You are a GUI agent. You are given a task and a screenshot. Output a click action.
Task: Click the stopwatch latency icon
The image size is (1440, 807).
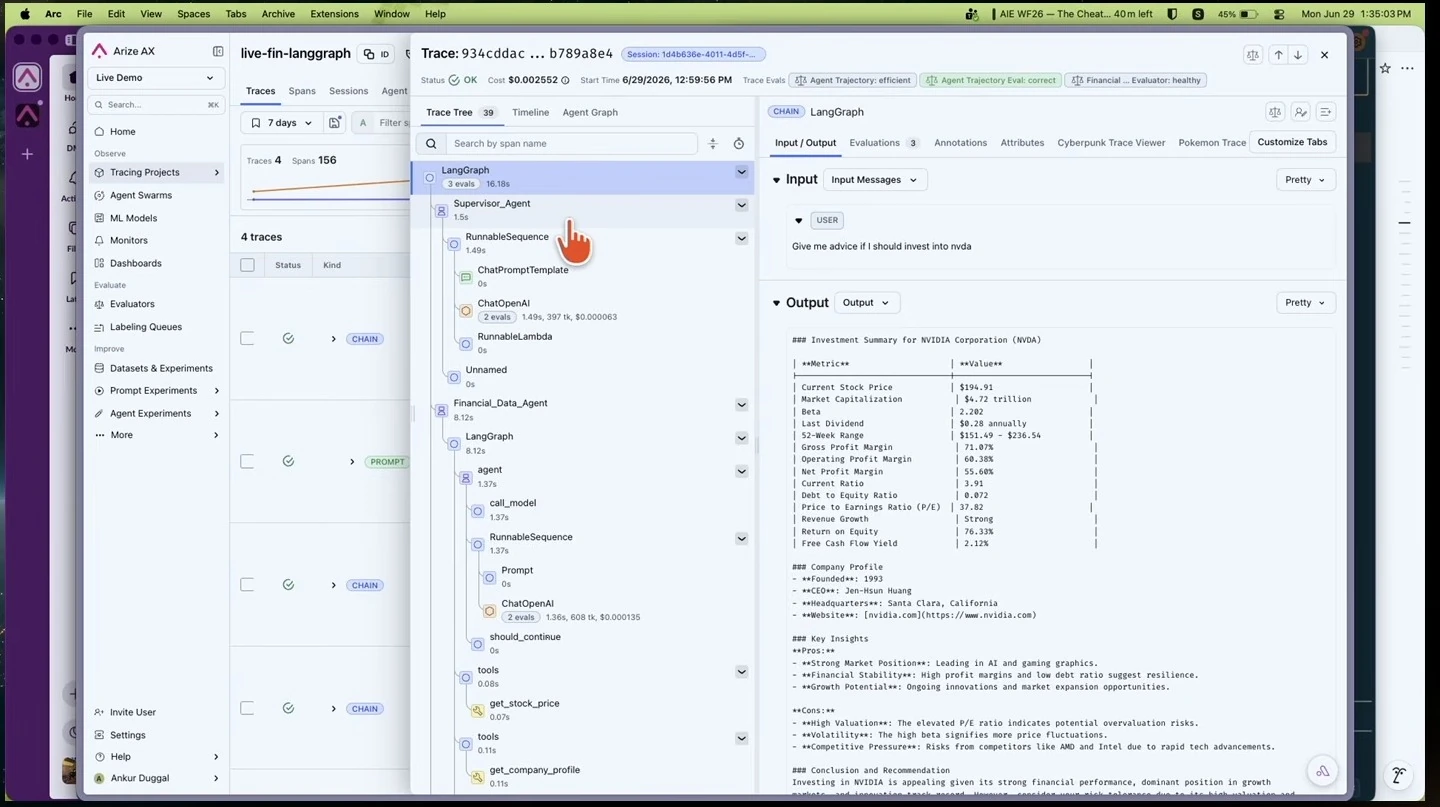tap(739, 143)
